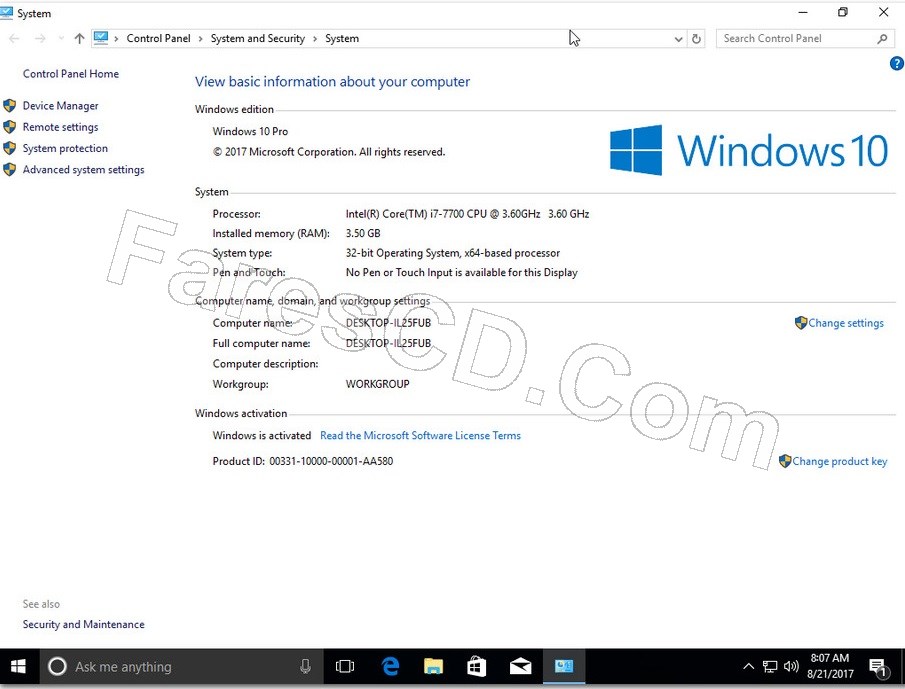Image resolution: width=905 pixels, height=689 pixels.
Task: Click the System window taskbar button
Action: (564, 667)
